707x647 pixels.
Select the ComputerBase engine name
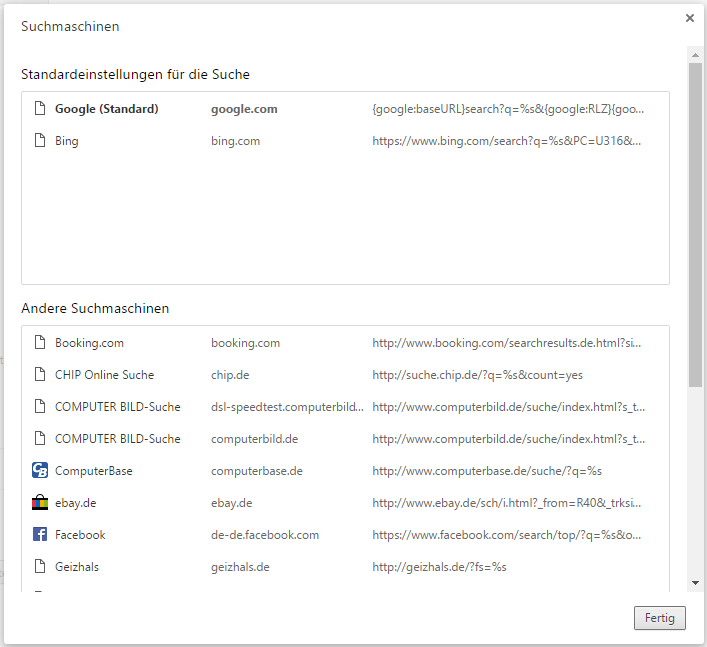[x=94, y=471]
